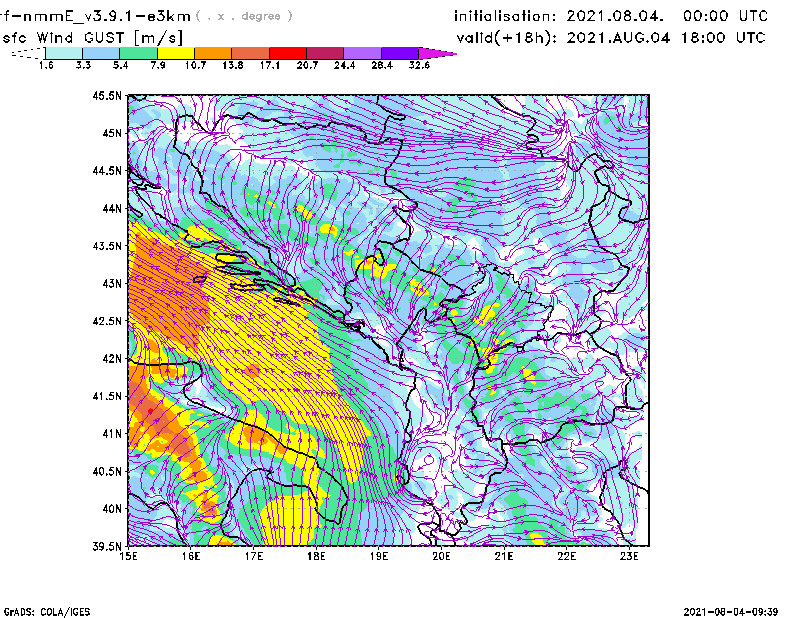Select the crimson legend swatch between 20.7 and 24.4
800x618 pixels.
tap(325, 53)
